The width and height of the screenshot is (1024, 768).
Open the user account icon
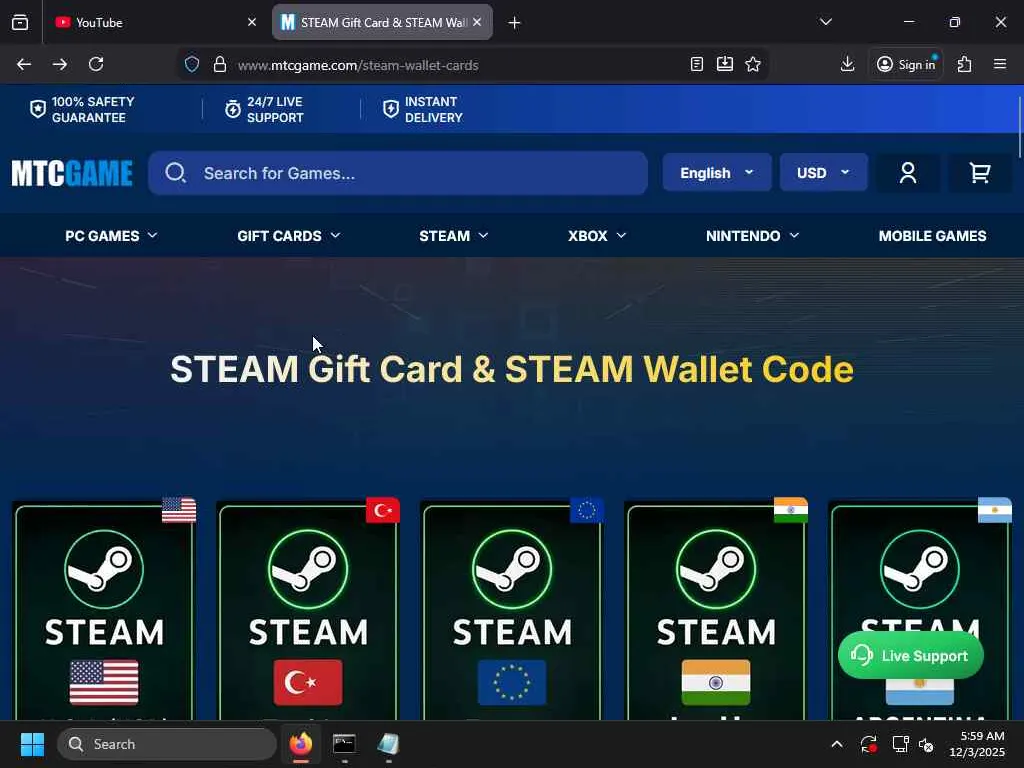(x=908, y=173)
